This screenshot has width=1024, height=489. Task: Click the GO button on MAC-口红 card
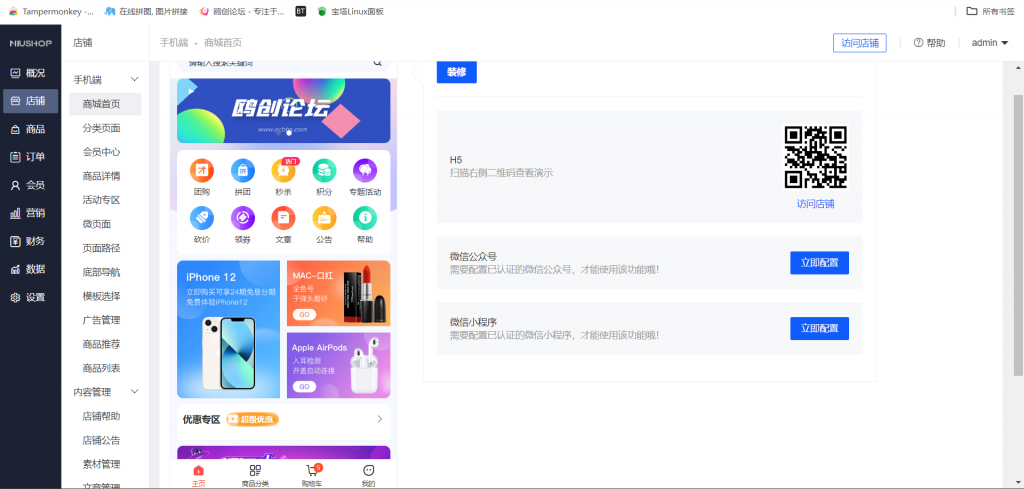(x=304, y=315)
